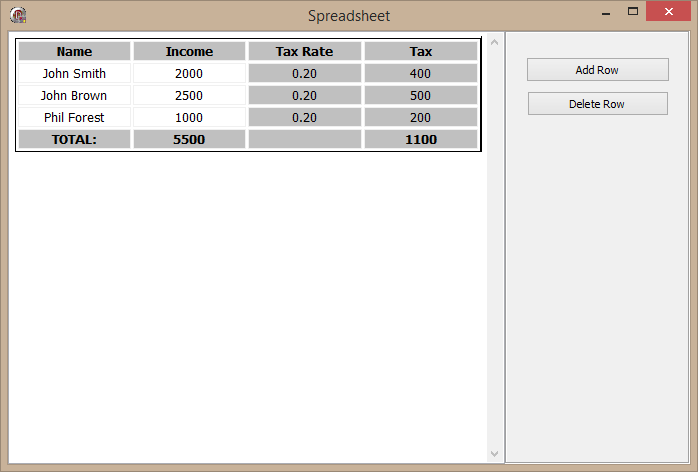Click the income cell containing 2500
This screenshot has width=698, height=472.
(x=189, y=95)
